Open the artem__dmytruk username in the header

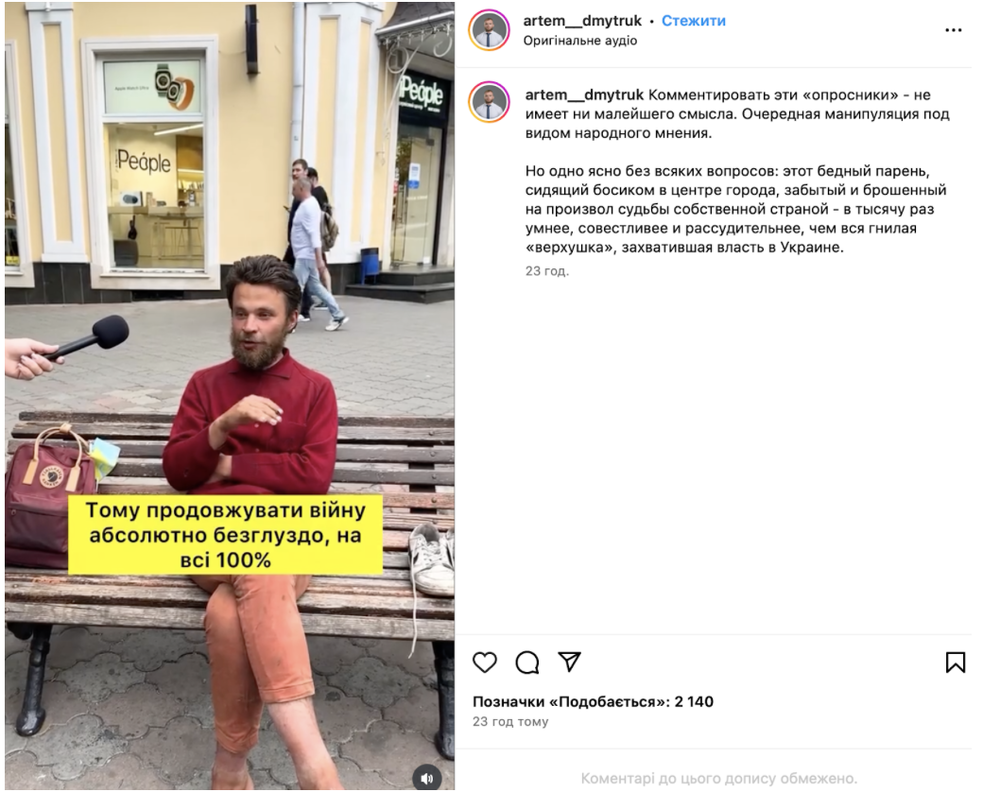pyautogui.click(x=582, y=20)
